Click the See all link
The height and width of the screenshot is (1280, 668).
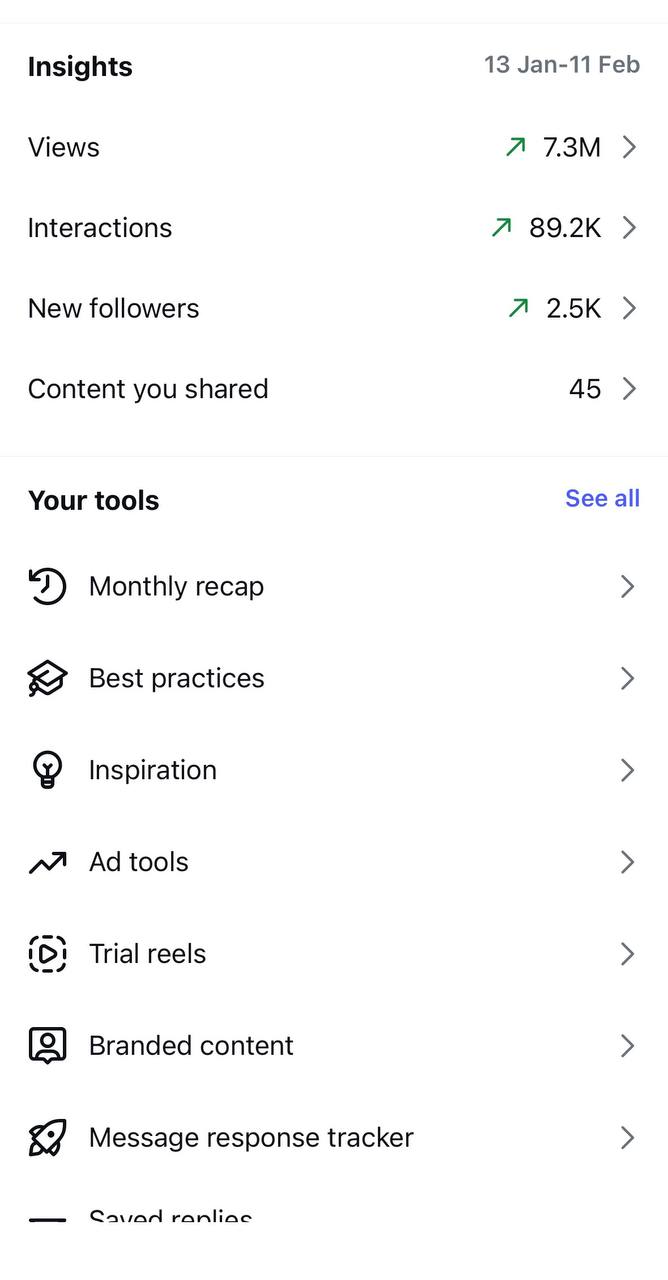pyautogui.click(x=602, y=498)
